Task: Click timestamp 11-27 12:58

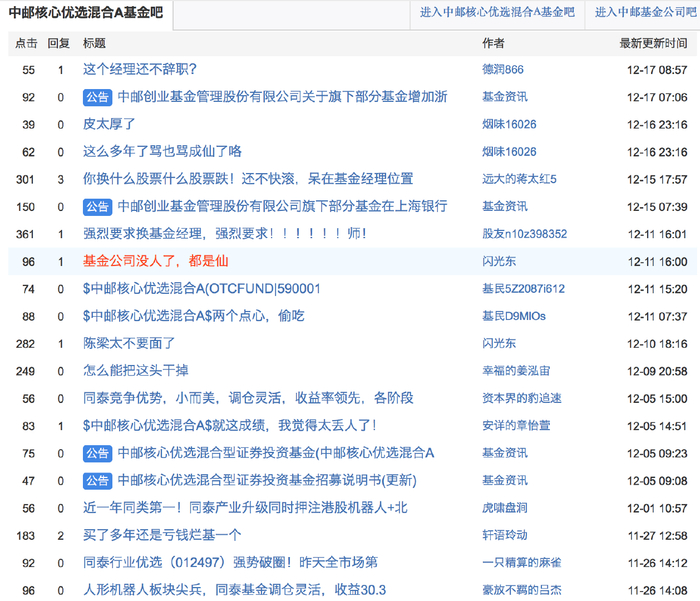Action: tap(657, 535)
